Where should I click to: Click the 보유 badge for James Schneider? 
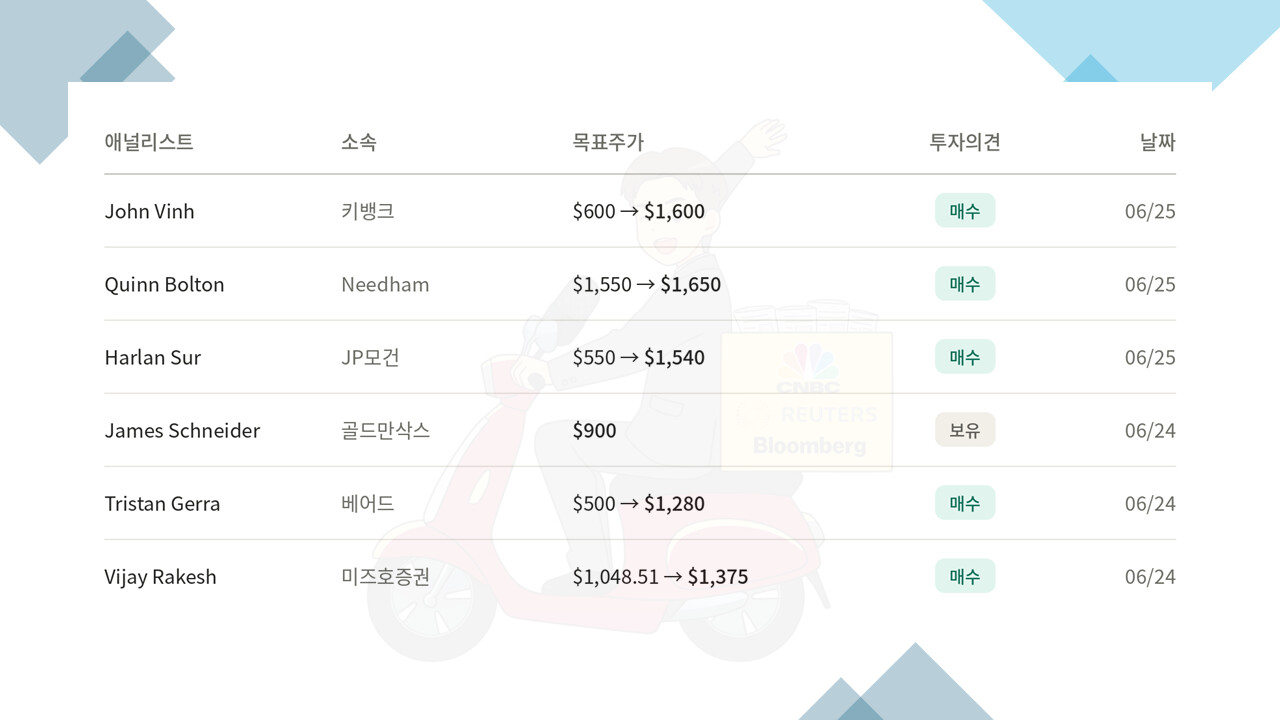(x=965, y=430)
